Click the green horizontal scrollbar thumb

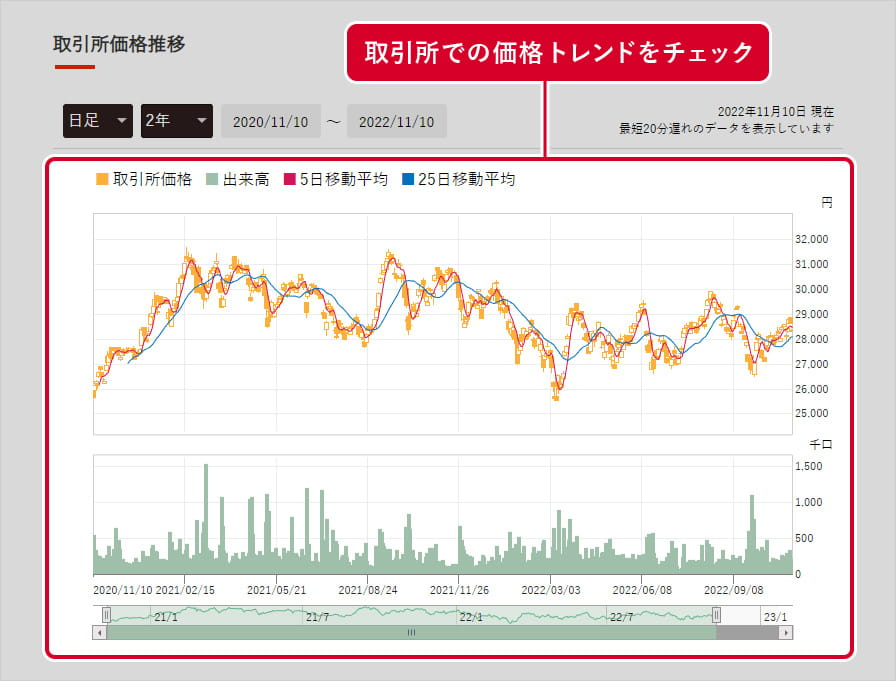411,632
